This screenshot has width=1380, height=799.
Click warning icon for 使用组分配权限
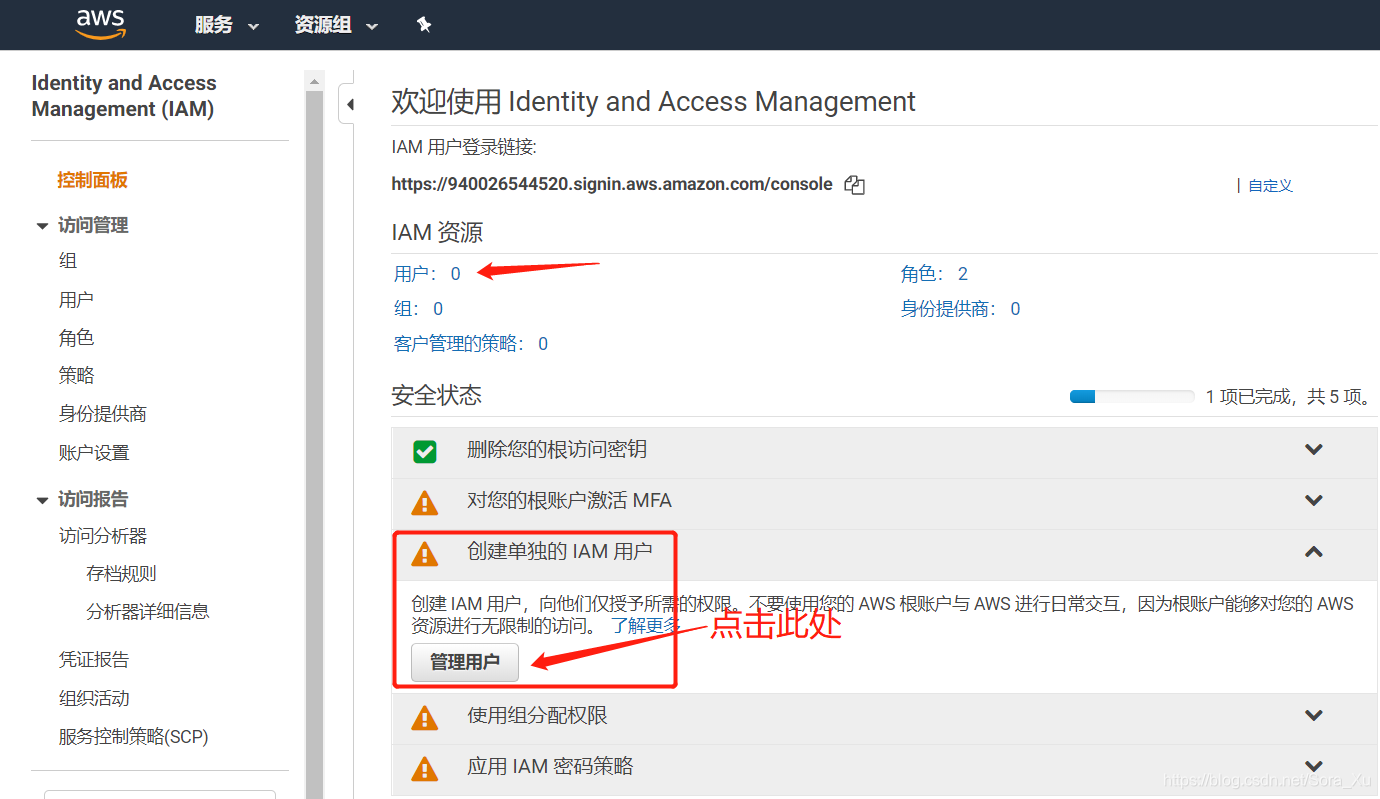(425, 717)
